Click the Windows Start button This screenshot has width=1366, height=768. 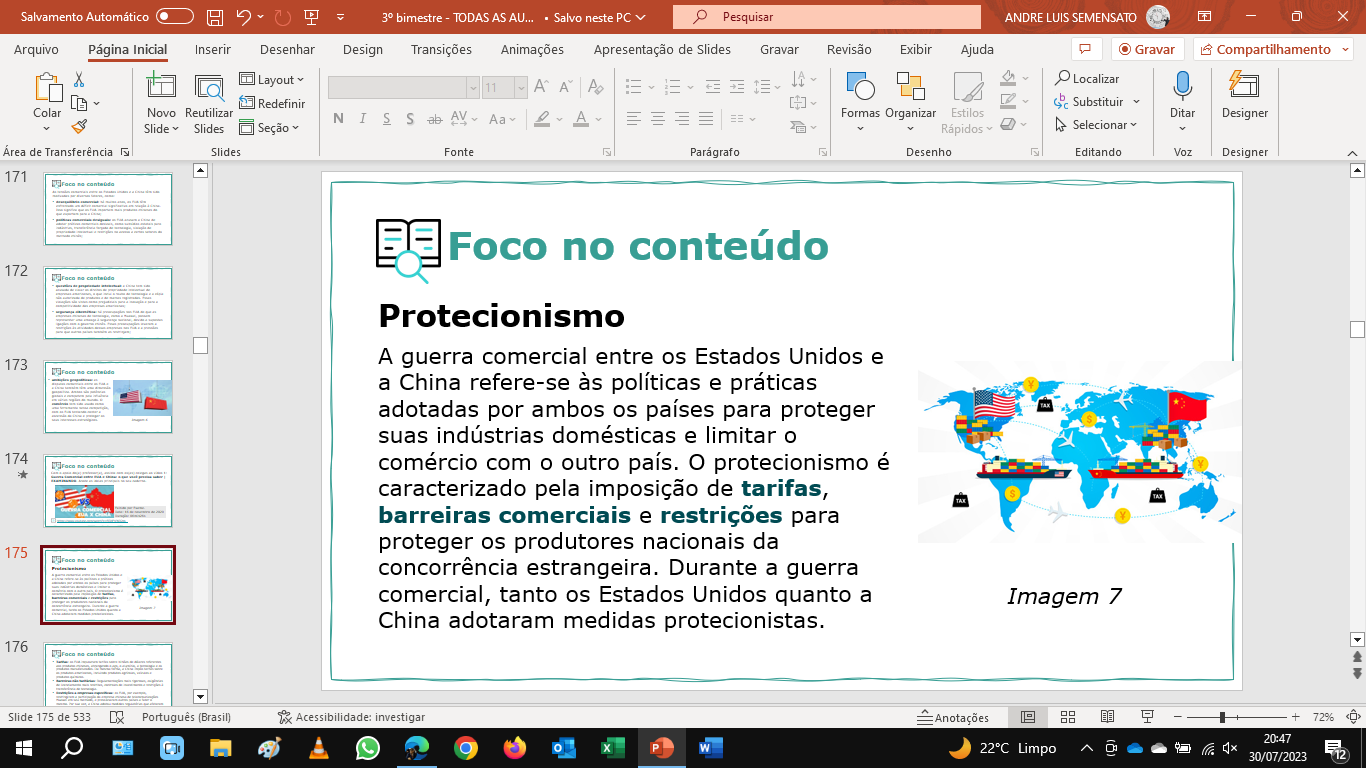[x=23, y=747]
